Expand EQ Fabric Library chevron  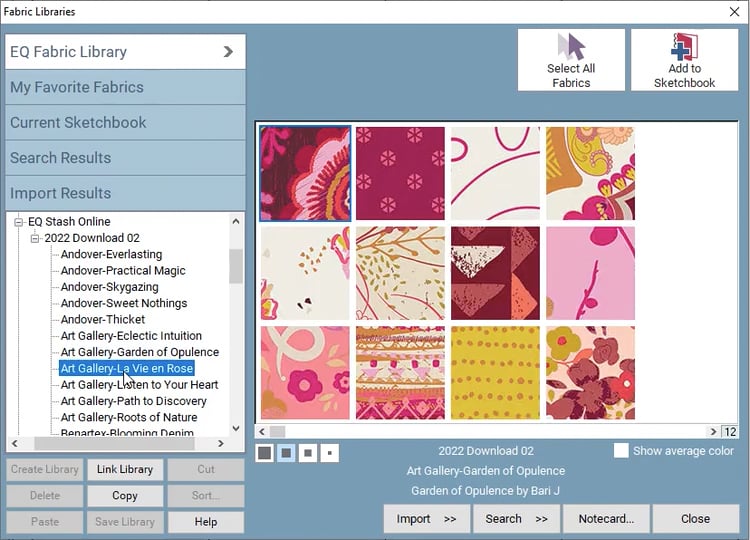[x=228, y=52]
